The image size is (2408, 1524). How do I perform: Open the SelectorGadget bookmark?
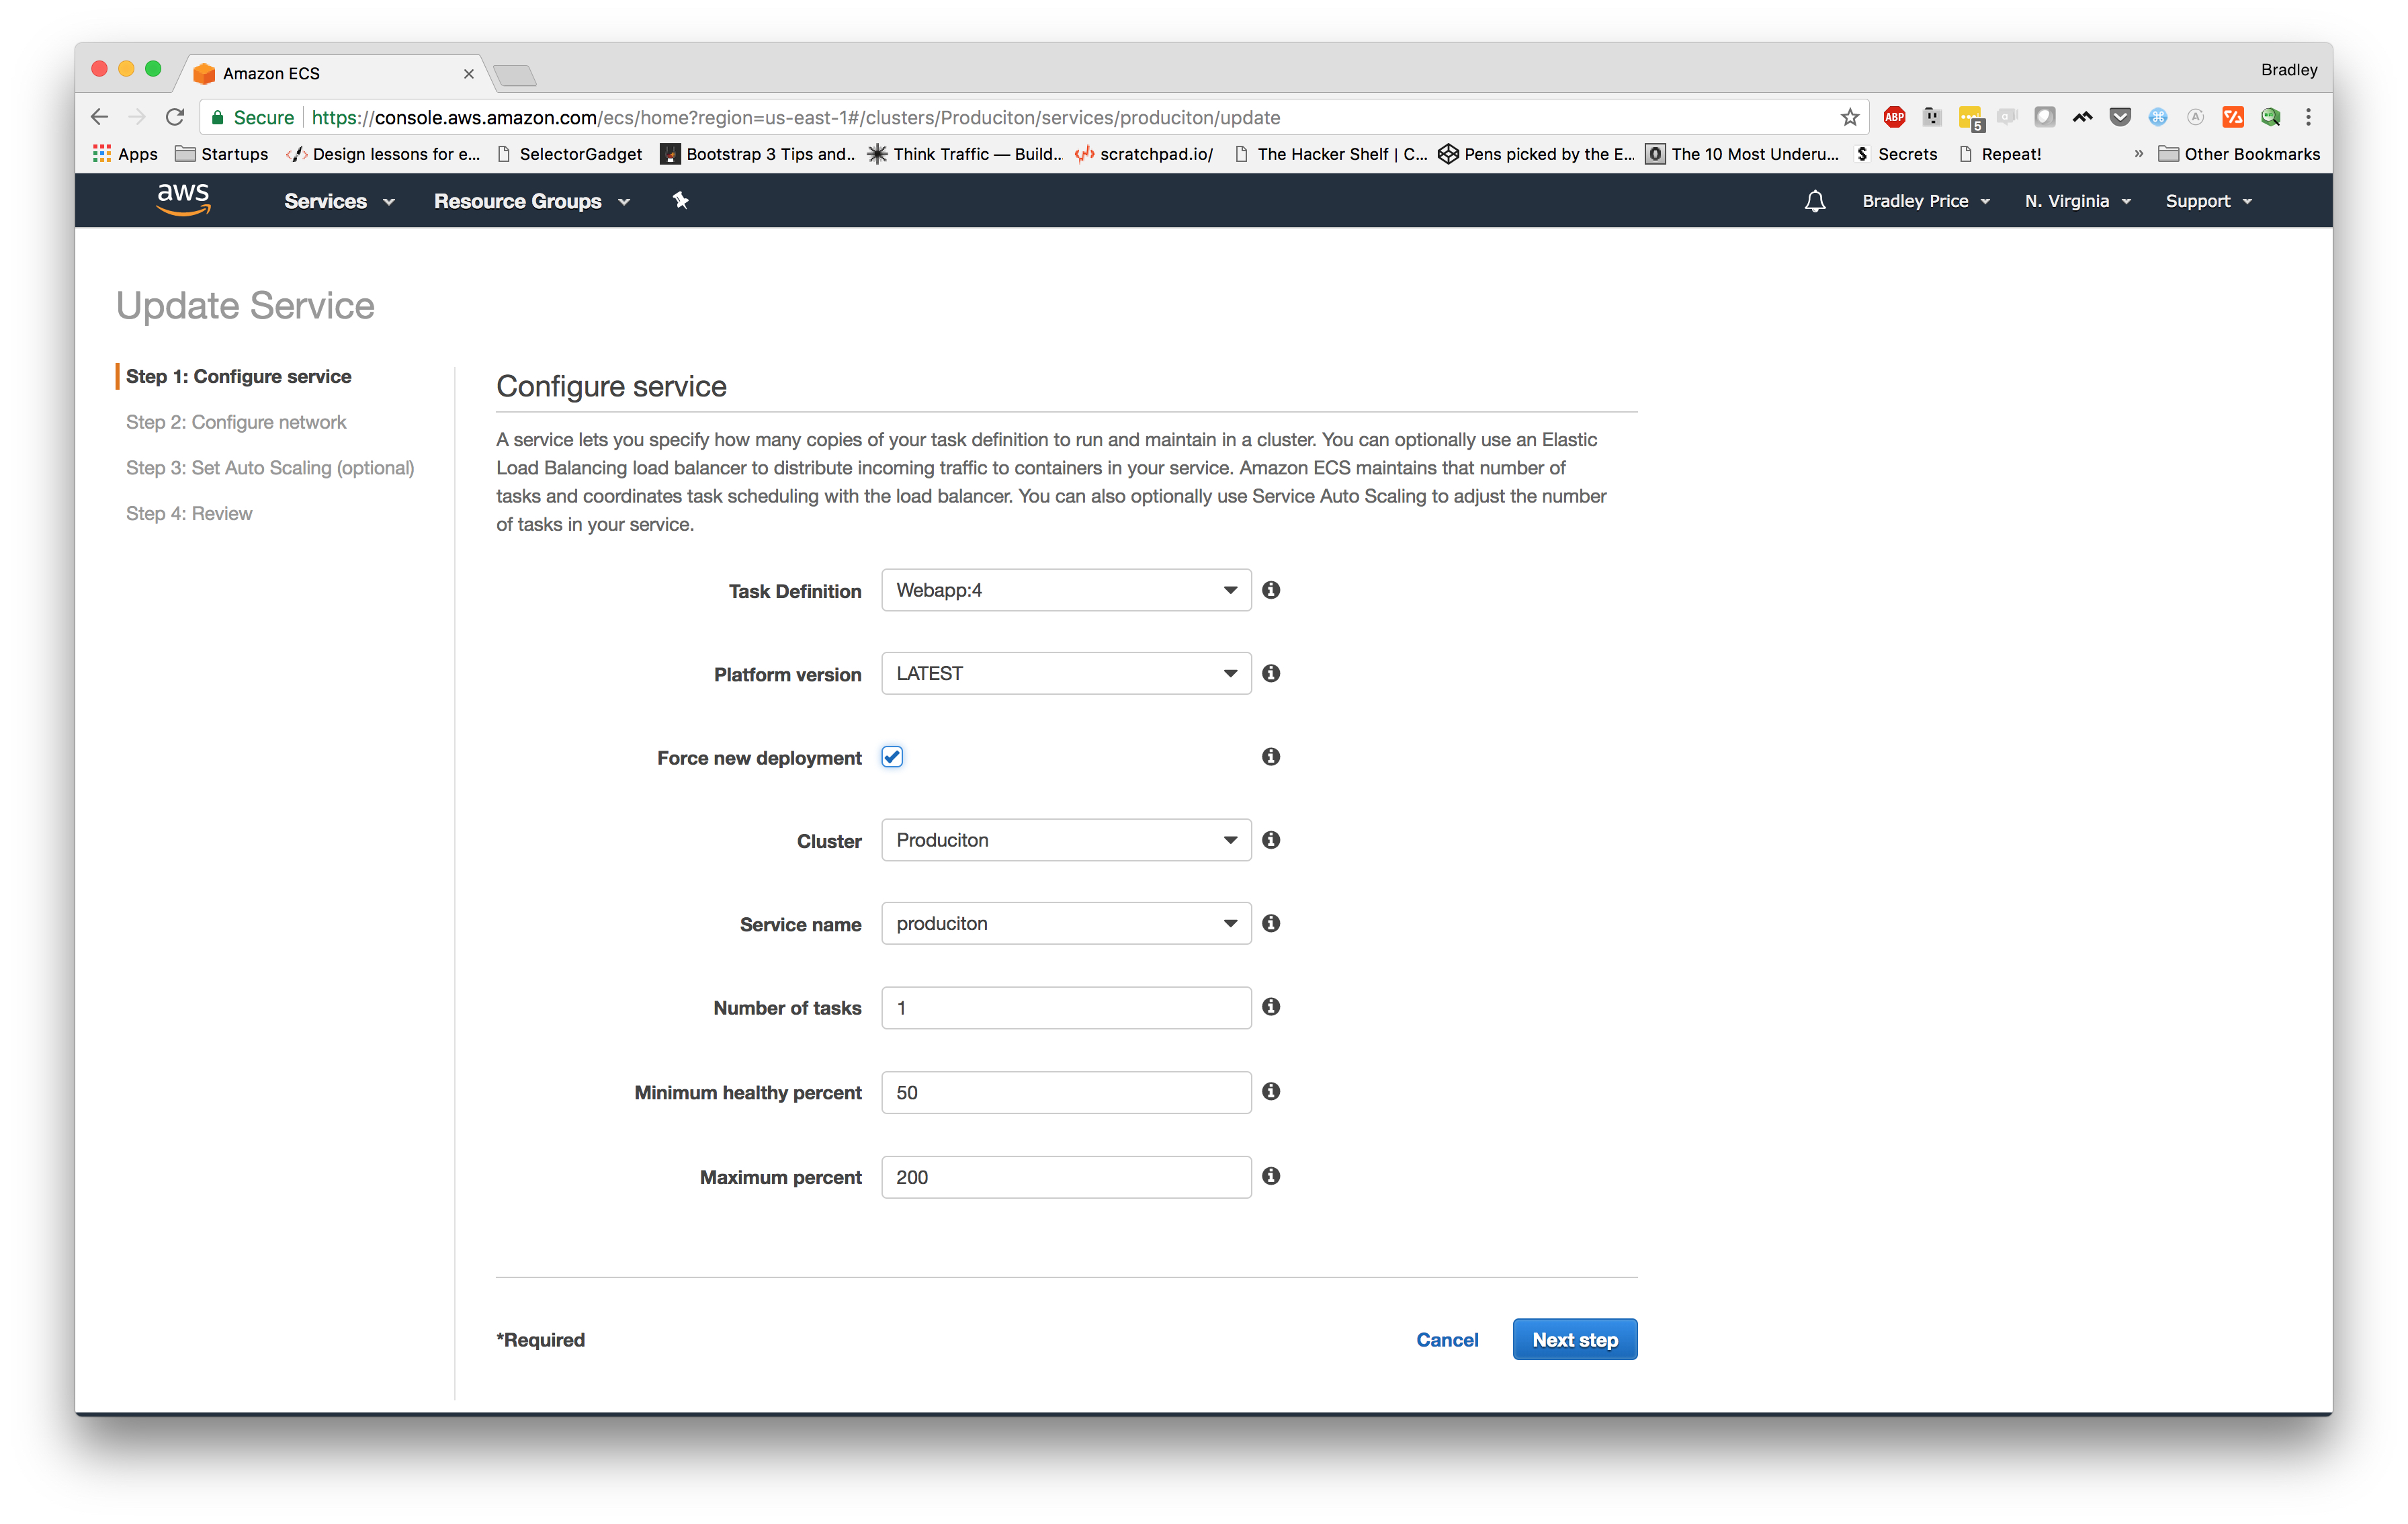tap(570, 154)
